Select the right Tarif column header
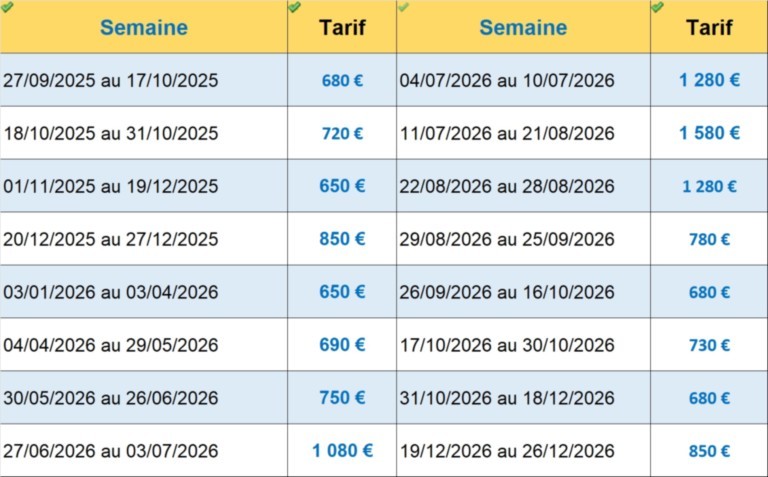This screenshot has height=477, width=768. [x=709, y=28]
